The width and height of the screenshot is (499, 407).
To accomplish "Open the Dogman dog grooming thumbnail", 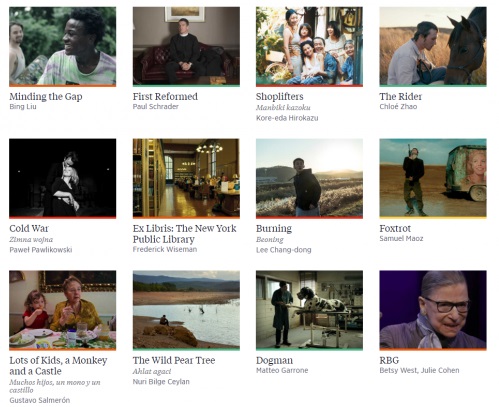I will pos(309,310).
